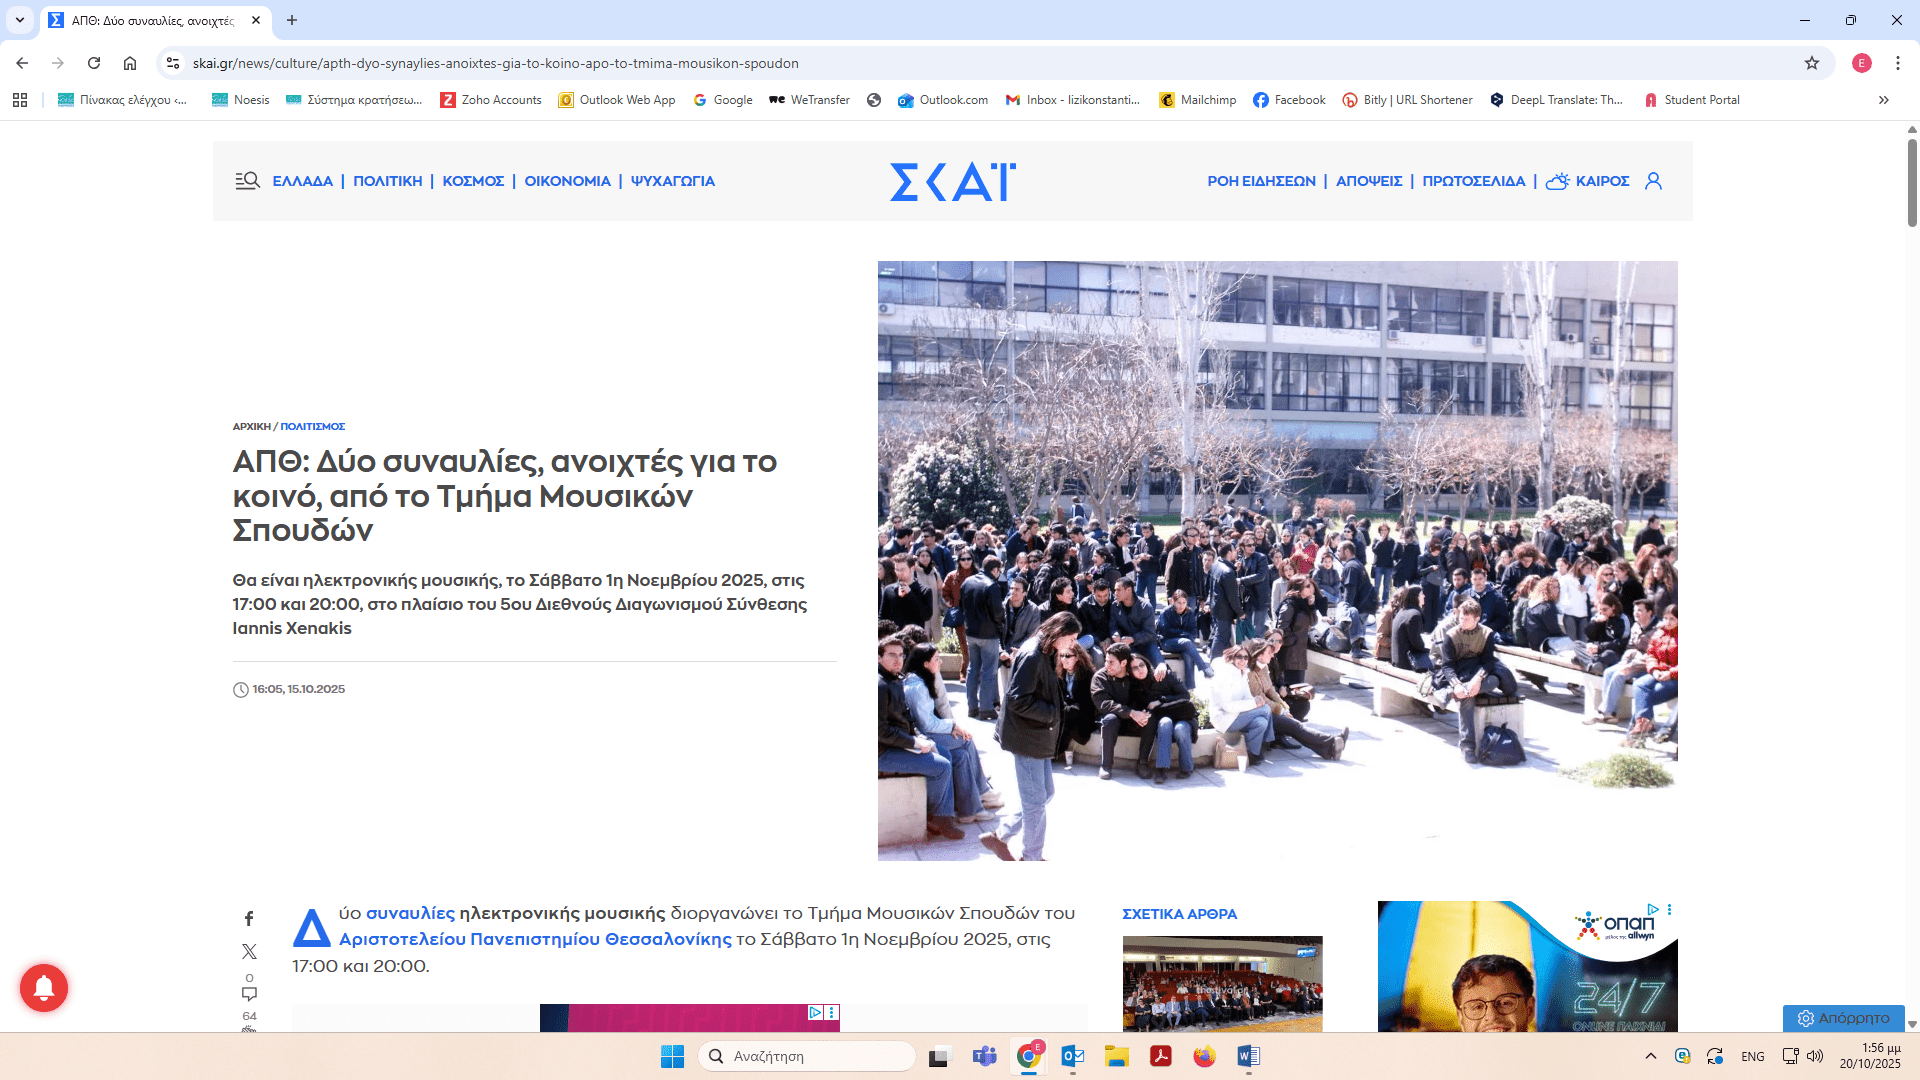Open Word from the taskbar
Image resolution: width=1920 pixels, height=1080 pixels.
pyautogui.click(x=1248, y=1056)
